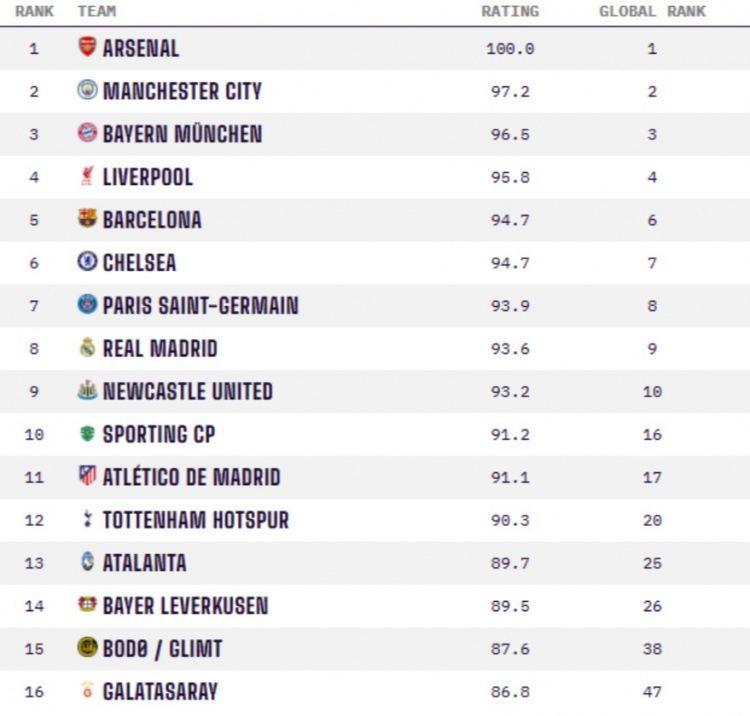Click the Liverpool crest icon
The image size is (750, 716).
[x=87, y=176]
